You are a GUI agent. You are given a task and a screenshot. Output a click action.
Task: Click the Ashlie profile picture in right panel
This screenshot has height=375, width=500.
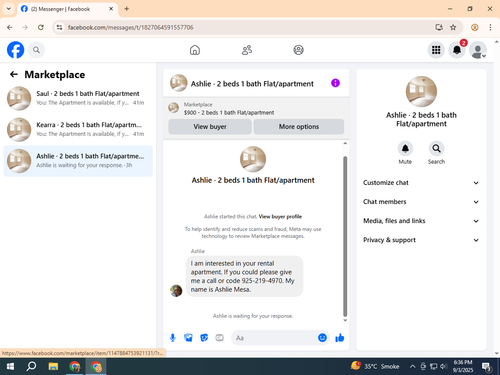pos(421,92)
